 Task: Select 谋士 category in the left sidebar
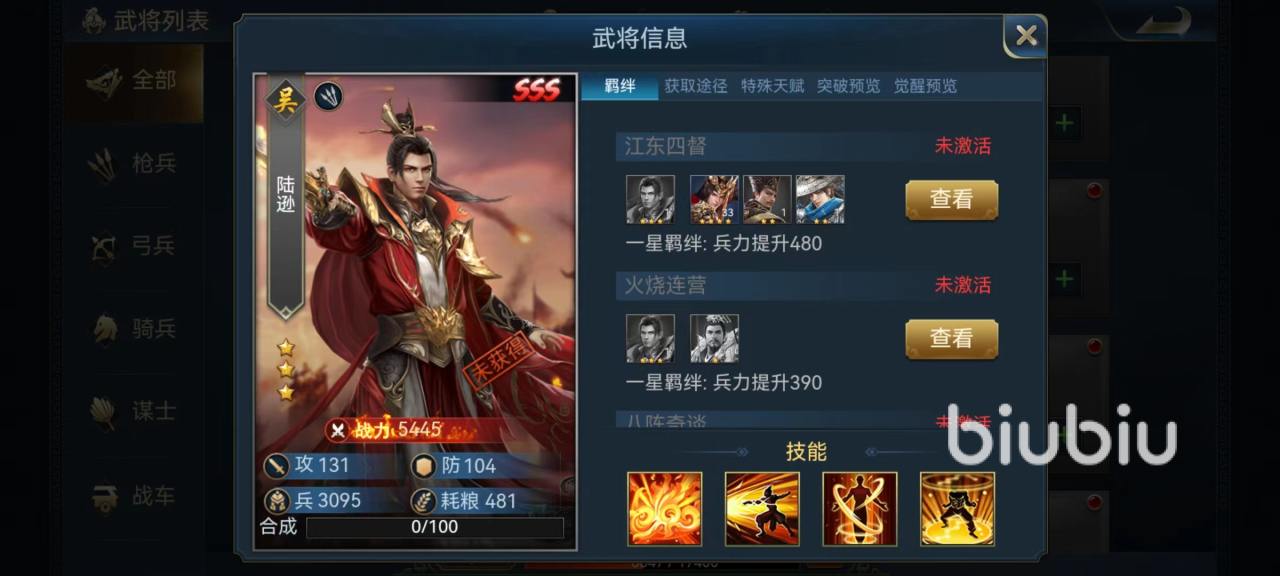point(134,412)
